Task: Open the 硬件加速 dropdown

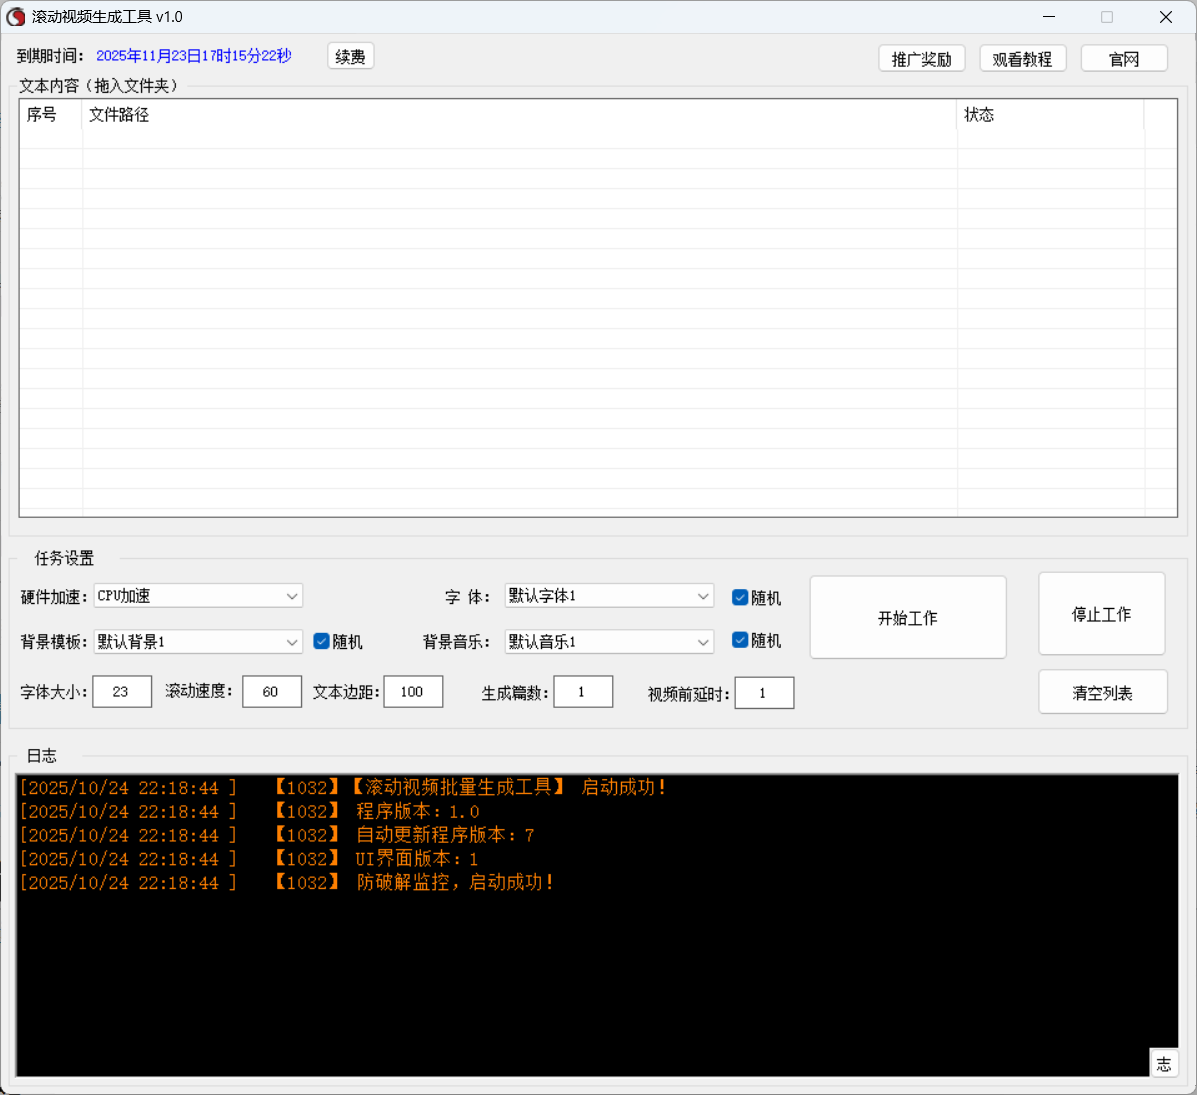Action: tap(198, 596)
